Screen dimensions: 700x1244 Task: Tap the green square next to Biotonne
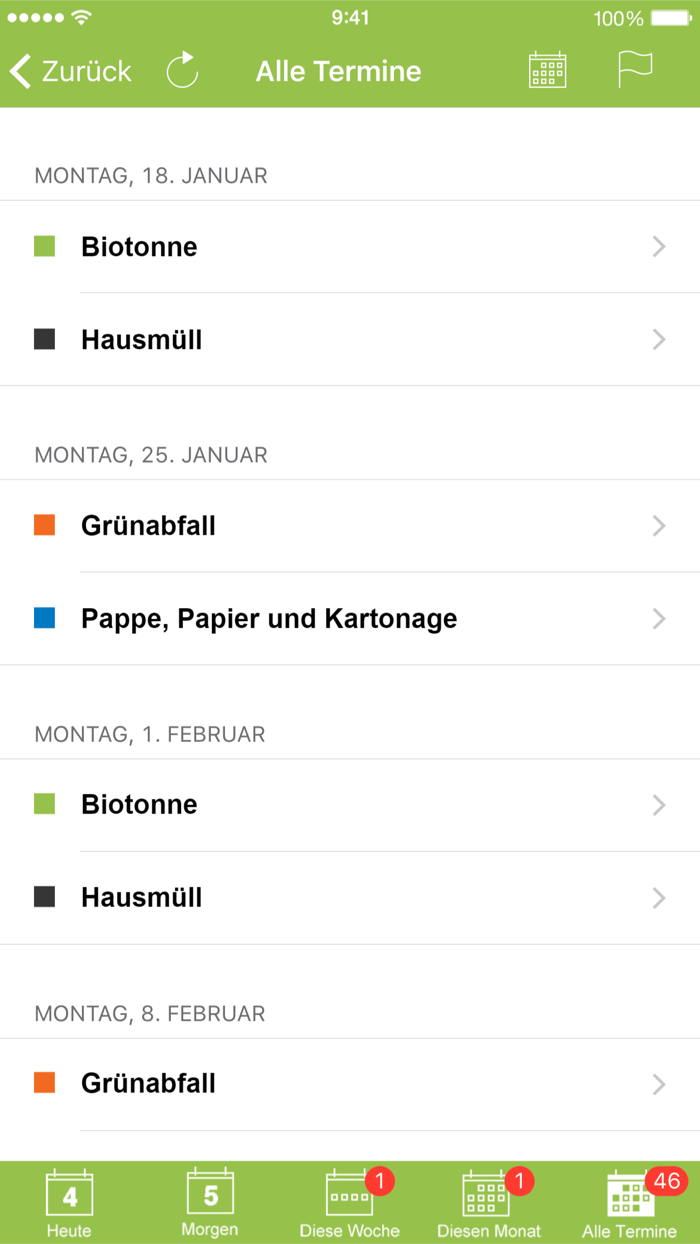[47, 246]
